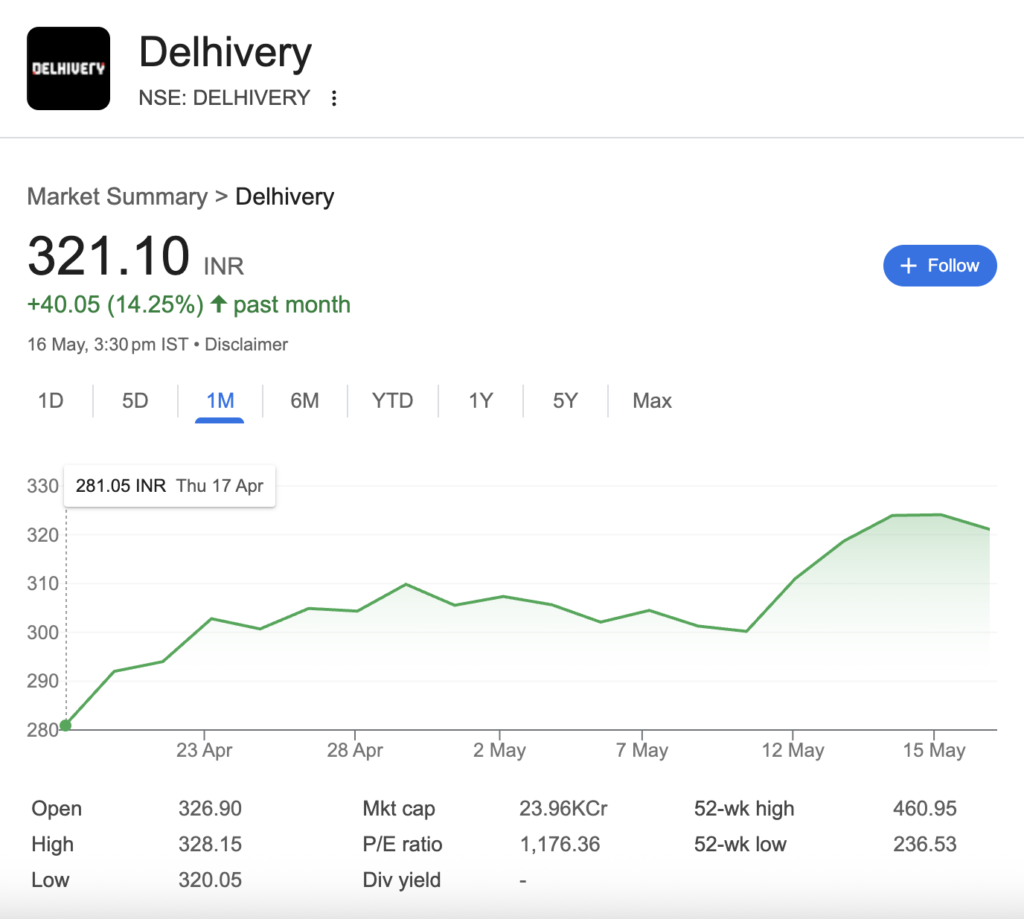Screen dimensions: 1024x919
Task: Switch to the YTD chart range
Action: (x=392, y=400)
